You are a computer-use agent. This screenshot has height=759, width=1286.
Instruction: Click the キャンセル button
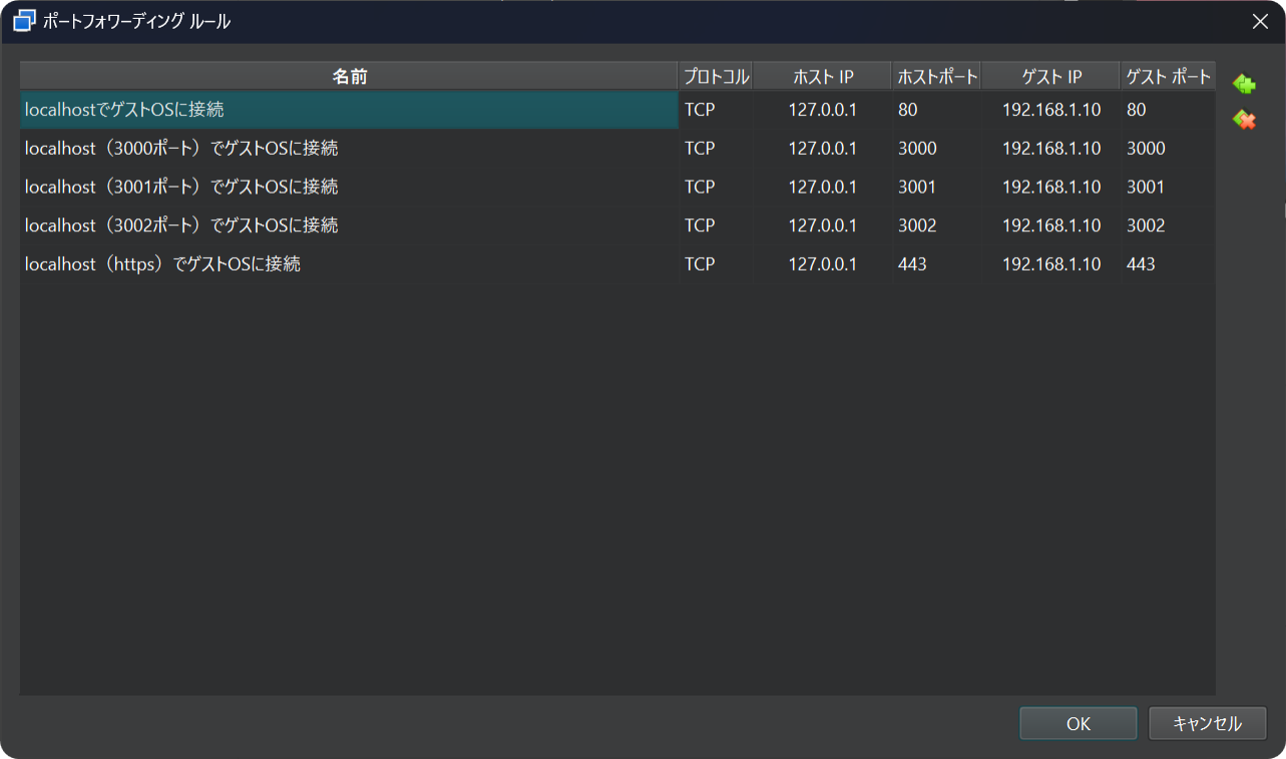point(1207,723)
